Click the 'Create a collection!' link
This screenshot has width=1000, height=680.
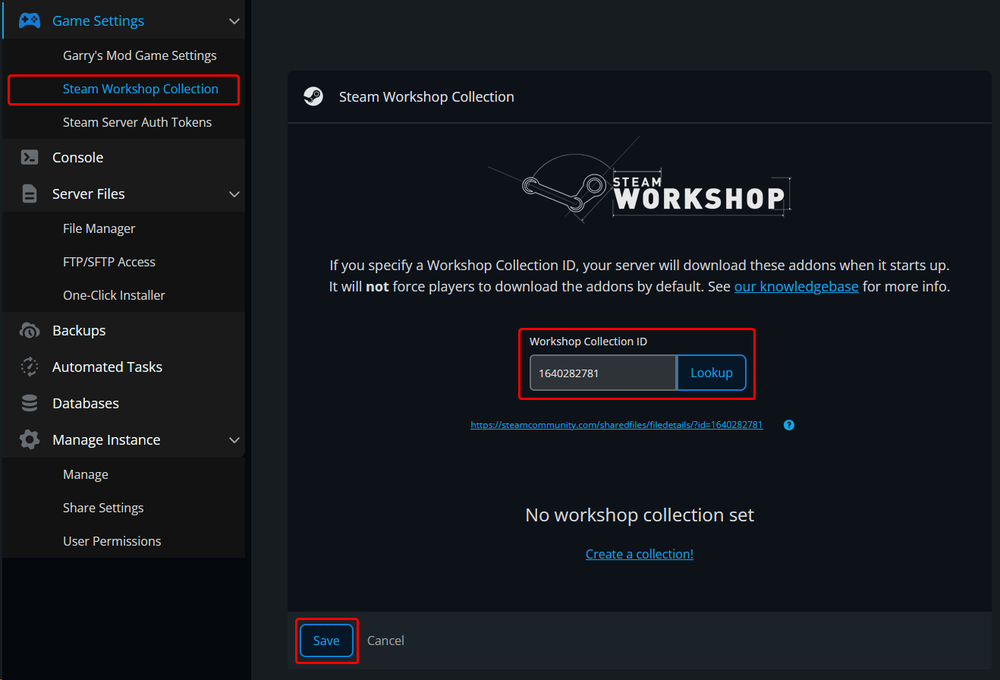click(x=639, y=554)
